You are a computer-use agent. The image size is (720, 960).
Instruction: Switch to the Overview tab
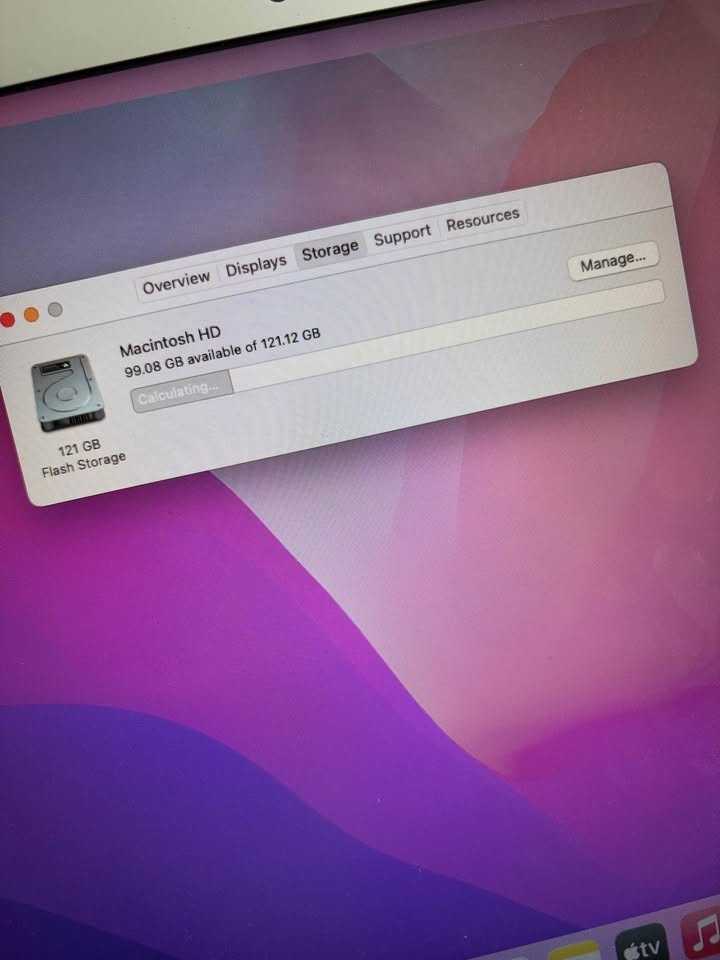click(x=176, y=283)
